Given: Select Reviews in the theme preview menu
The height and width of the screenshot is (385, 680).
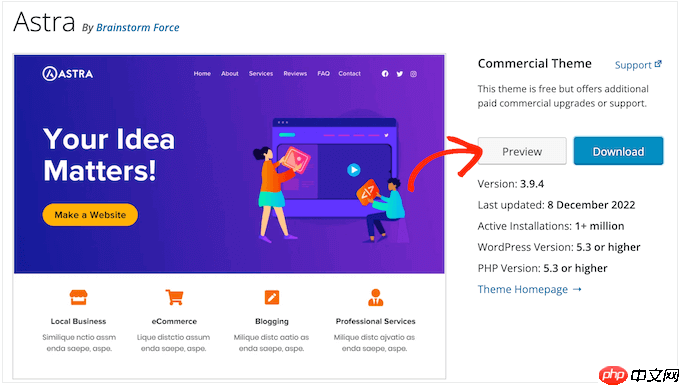Looking at the screenshot, I should [295, 74].
